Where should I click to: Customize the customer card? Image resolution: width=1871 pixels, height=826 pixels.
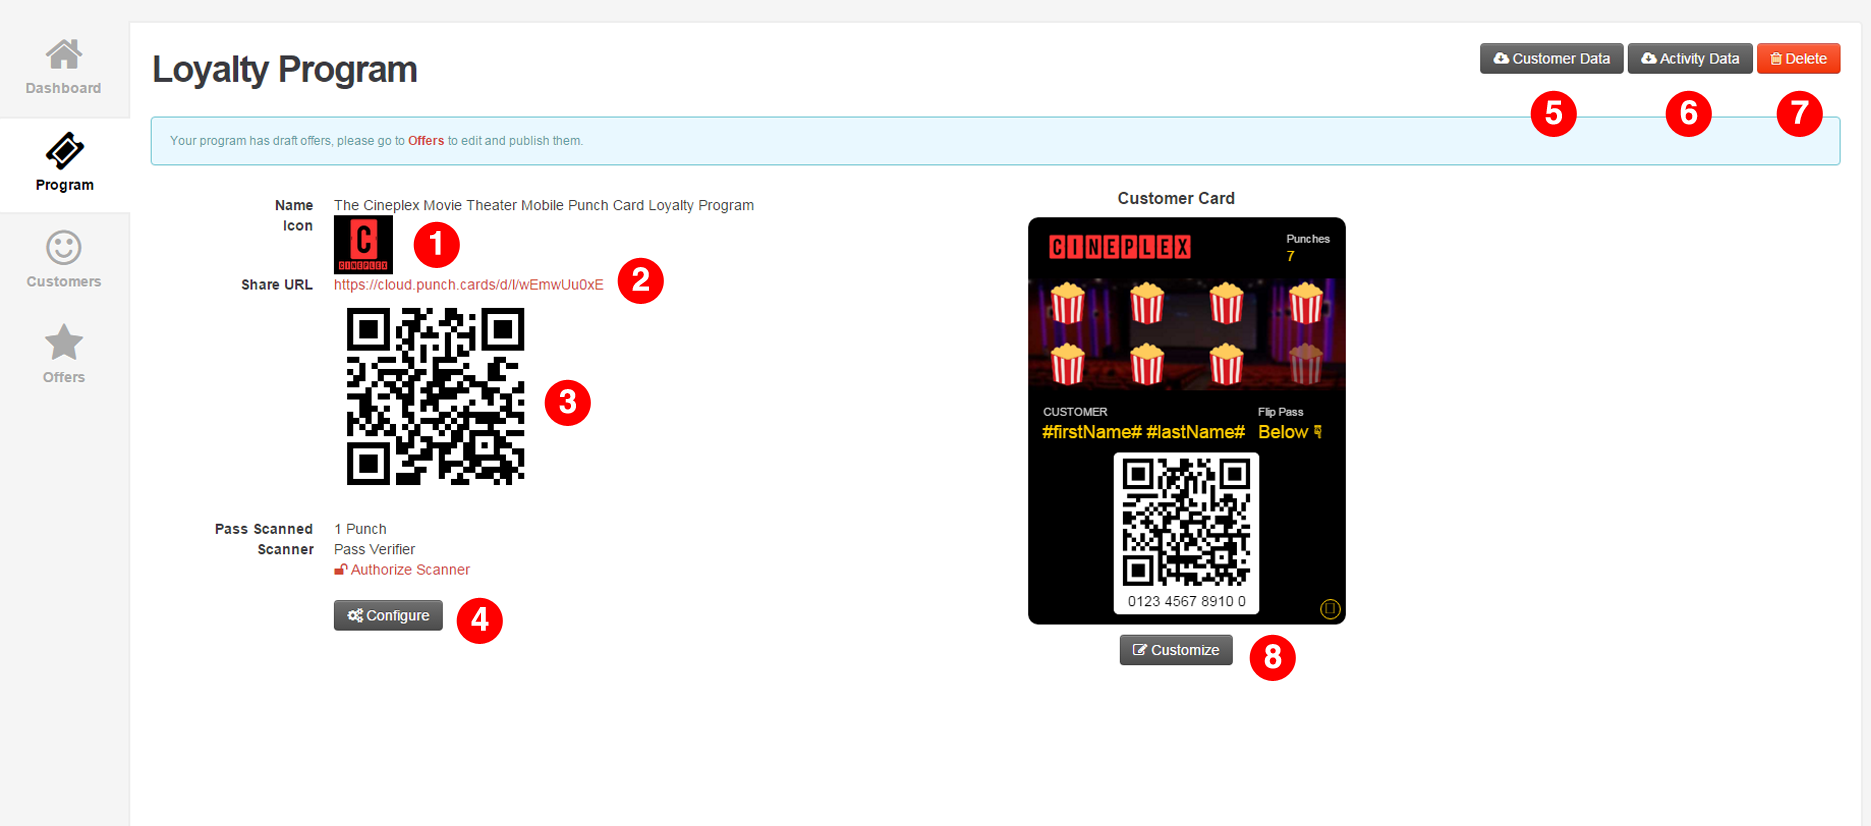pos(1176,650)
